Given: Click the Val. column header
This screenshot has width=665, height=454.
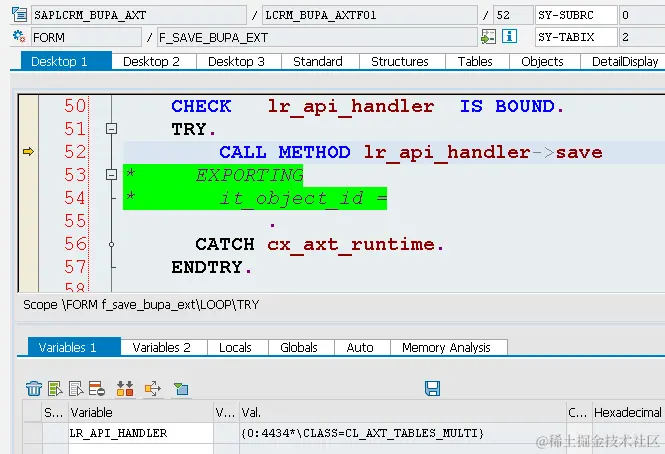Looking at the screenshot, I should [x=403, y=412].
